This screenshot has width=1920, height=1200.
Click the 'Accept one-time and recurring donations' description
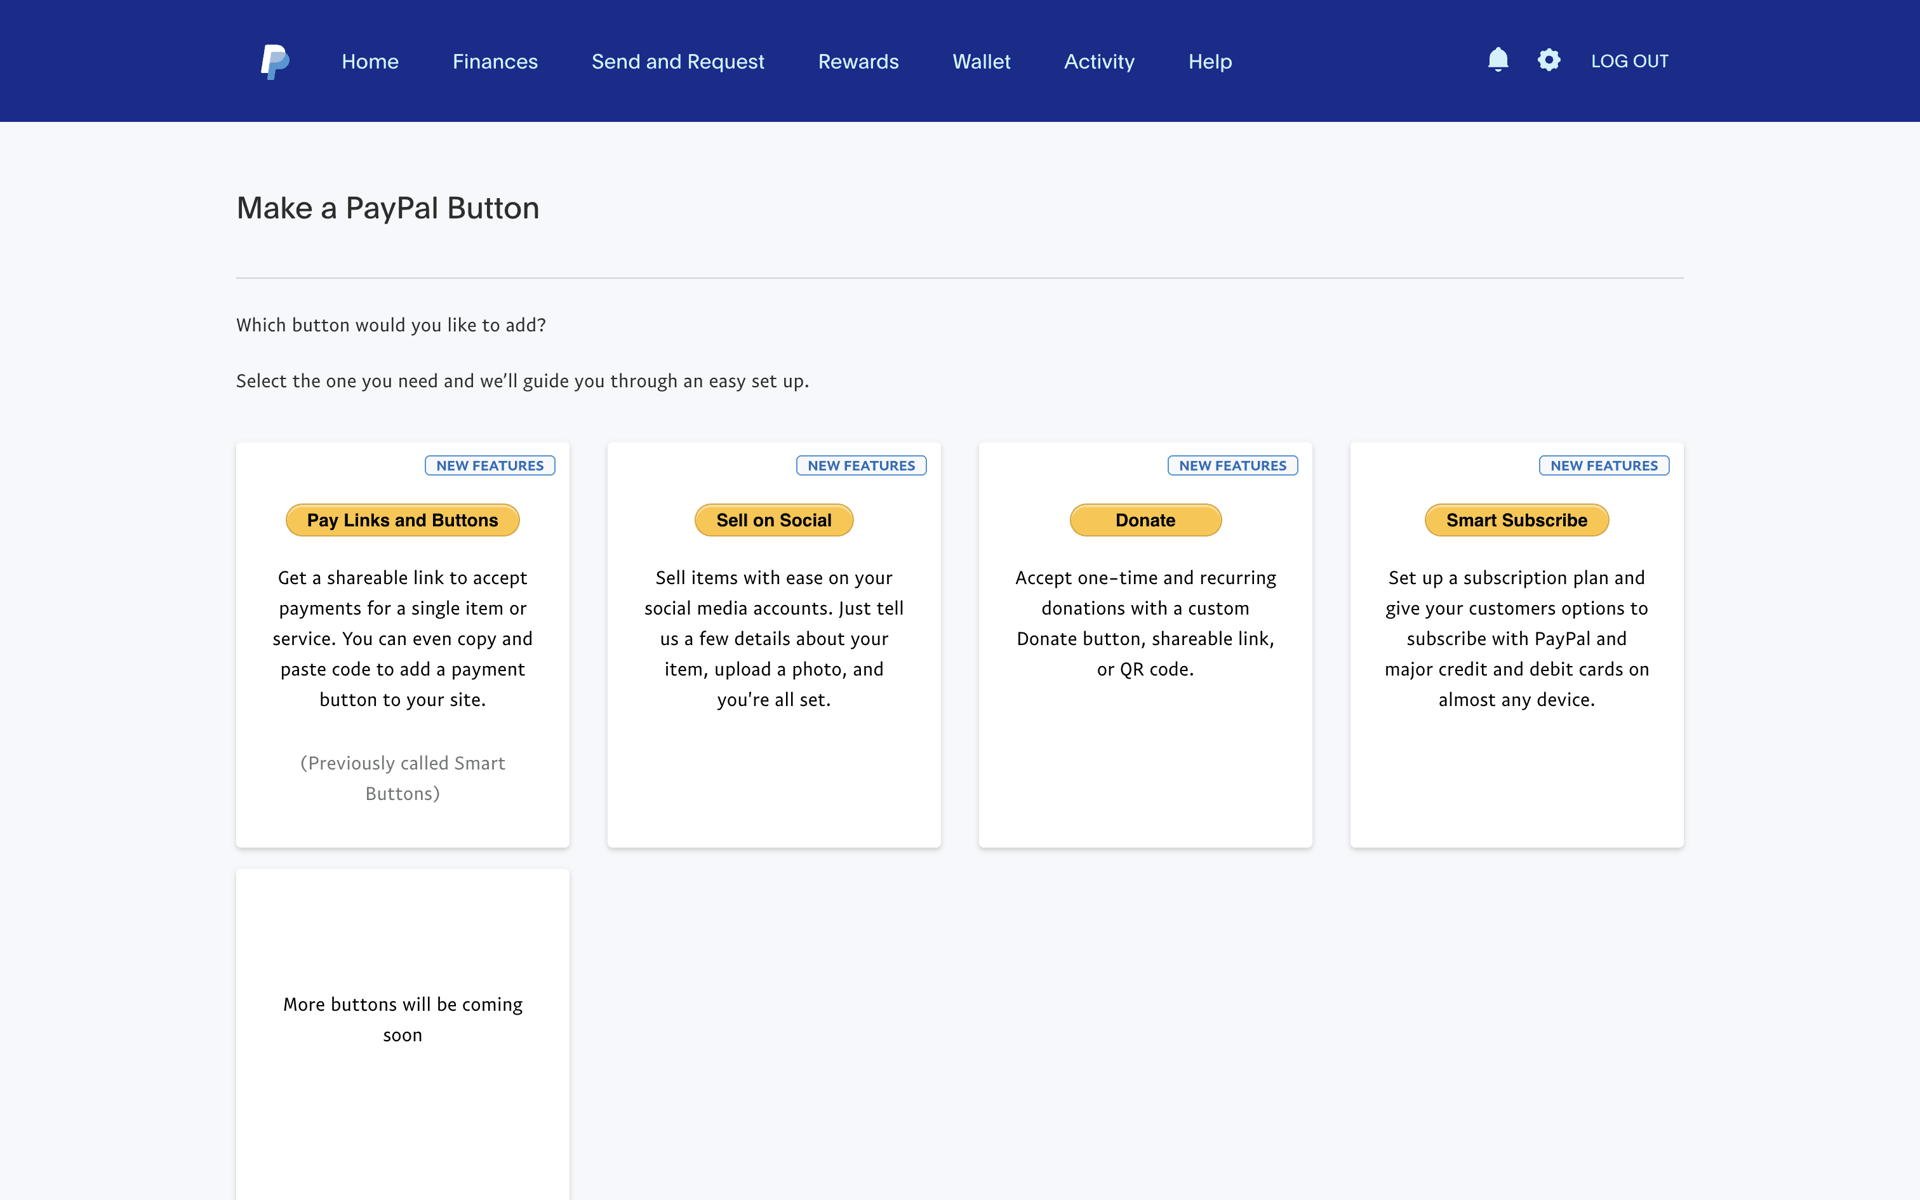[x=1145, y=623]
